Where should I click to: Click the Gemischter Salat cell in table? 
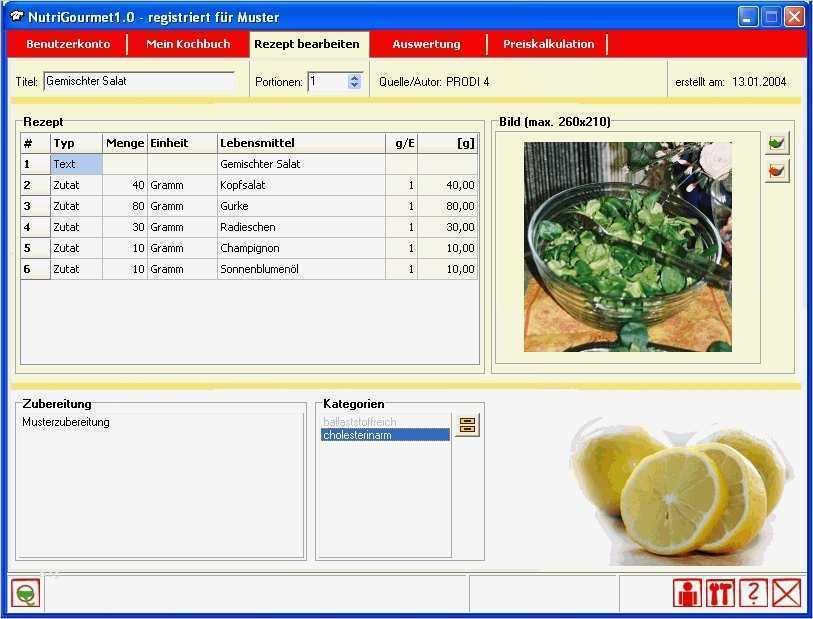[301, 164]
